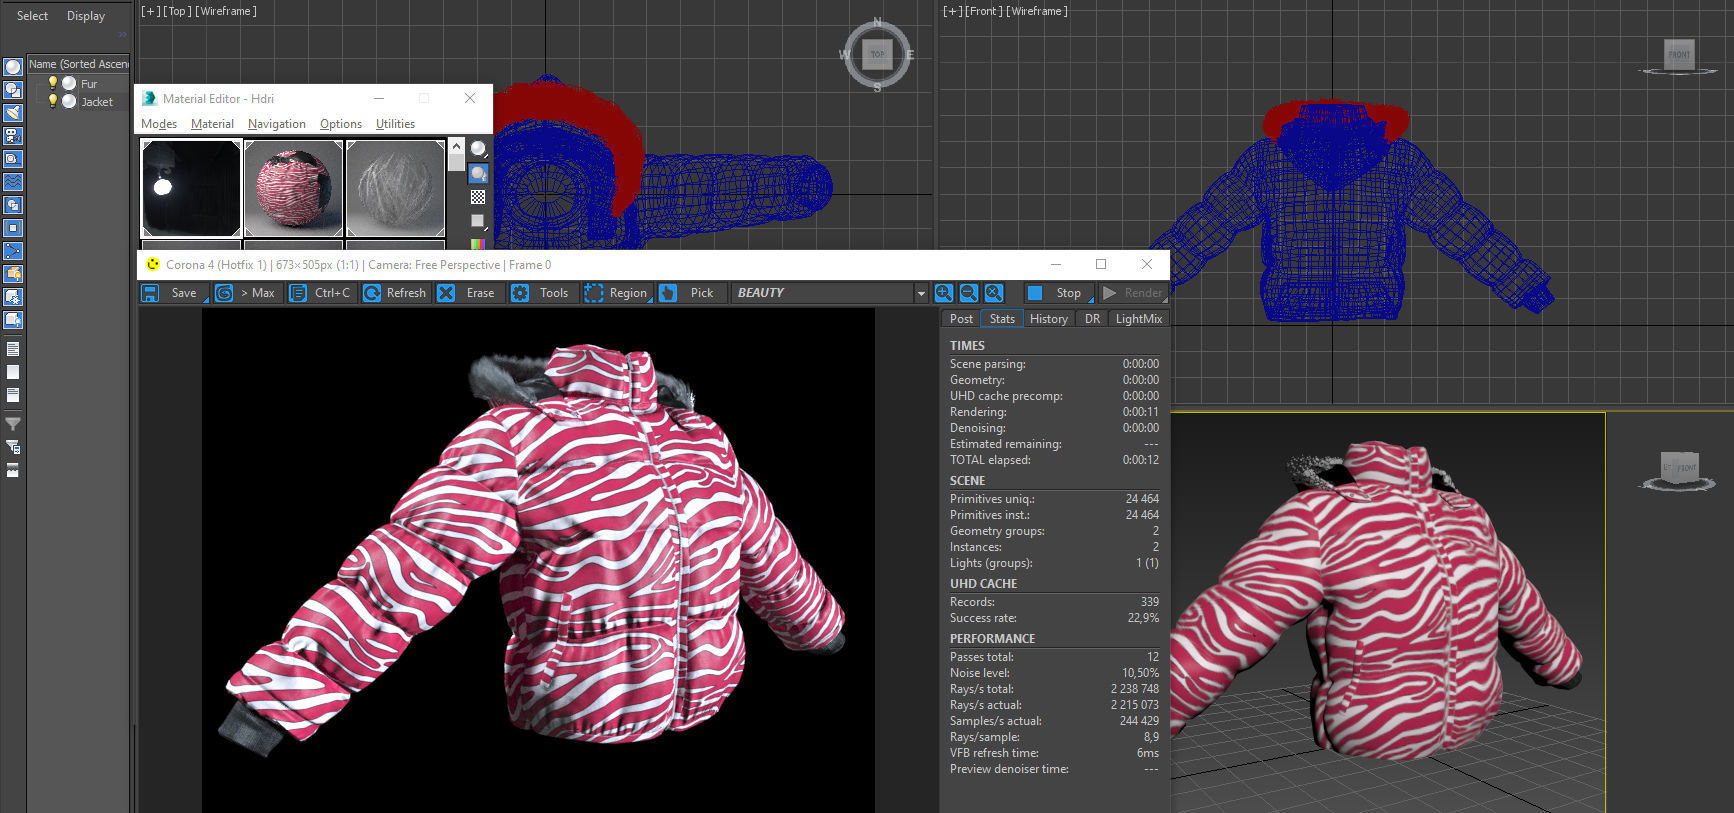Click the Save icon in Corona frame buffer
The image size is (1734, 813).
click(150, 293)
